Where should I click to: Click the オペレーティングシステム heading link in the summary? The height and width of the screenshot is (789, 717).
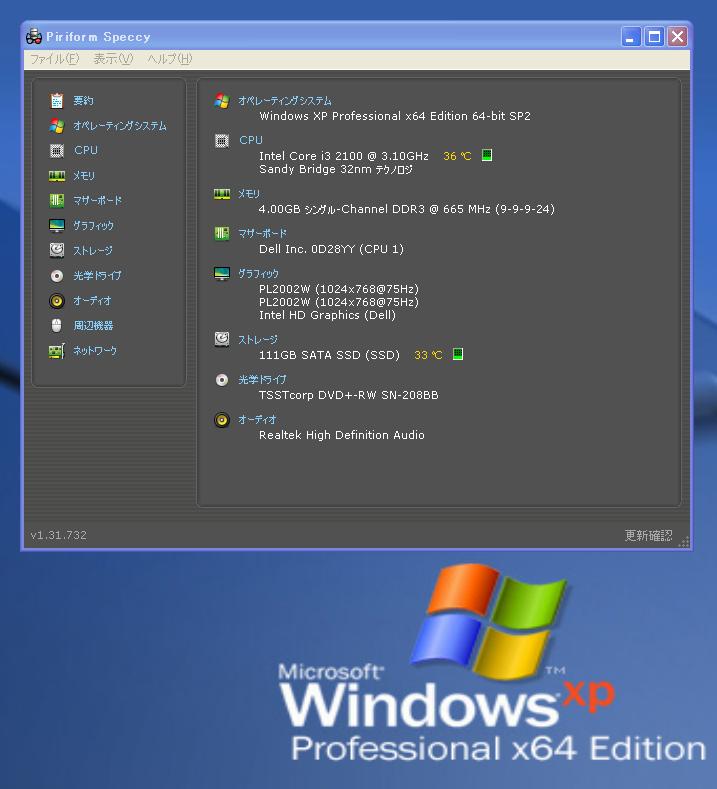click(285, 101)
